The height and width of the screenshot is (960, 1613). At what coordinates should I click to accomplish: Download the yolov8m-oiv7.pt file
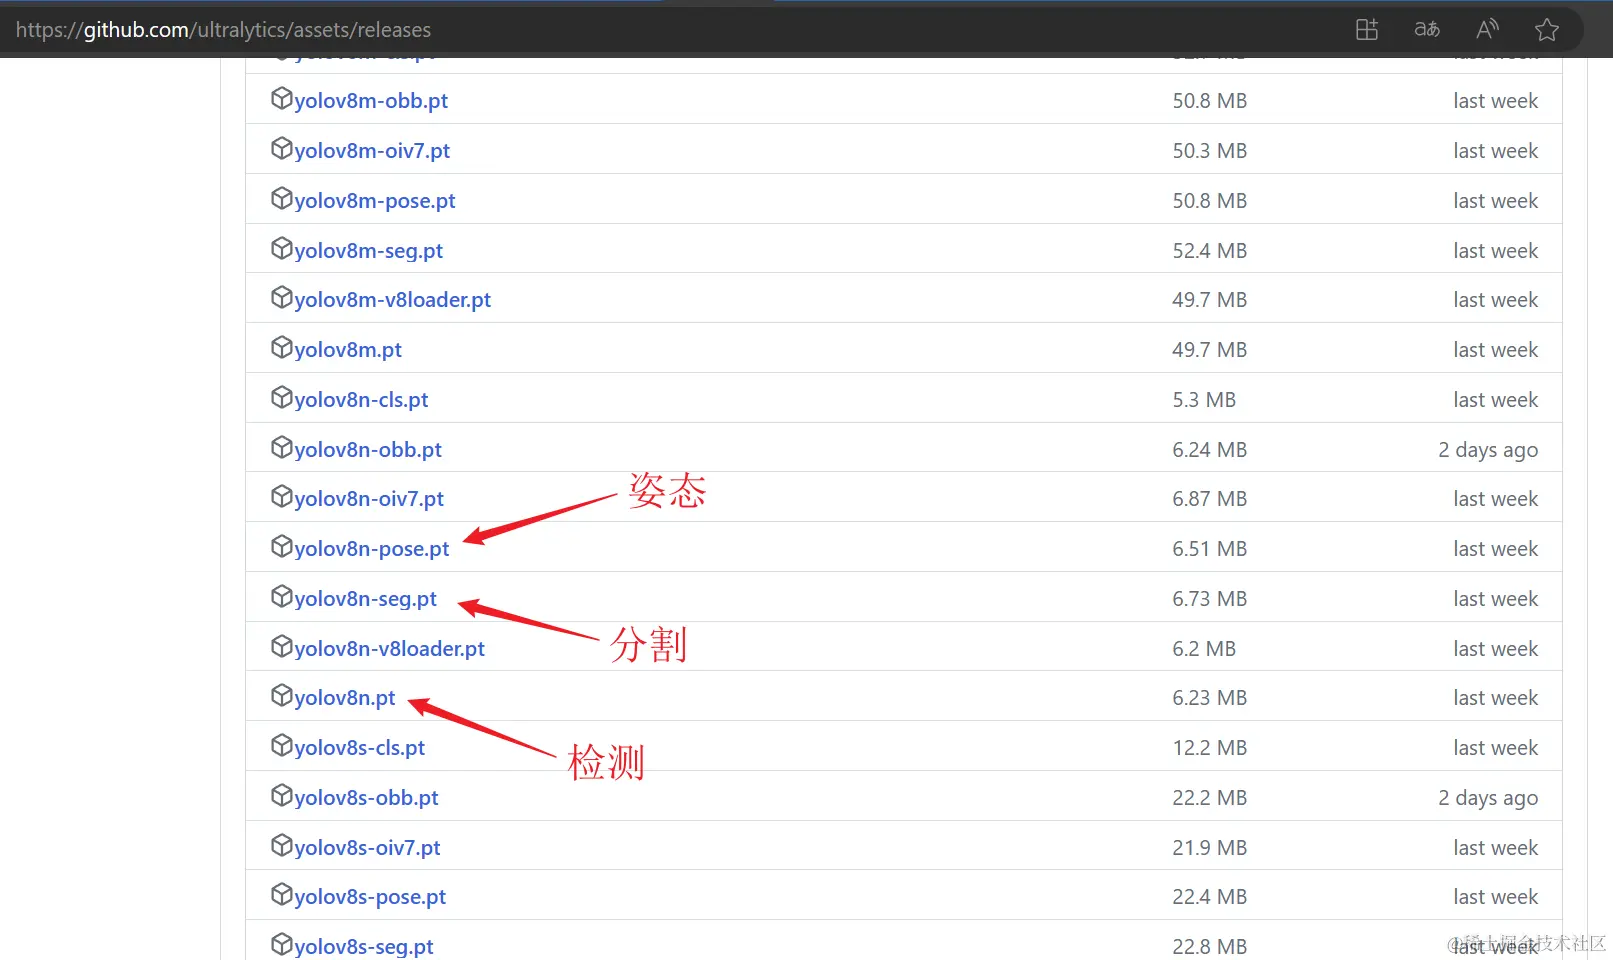point(372,151)
